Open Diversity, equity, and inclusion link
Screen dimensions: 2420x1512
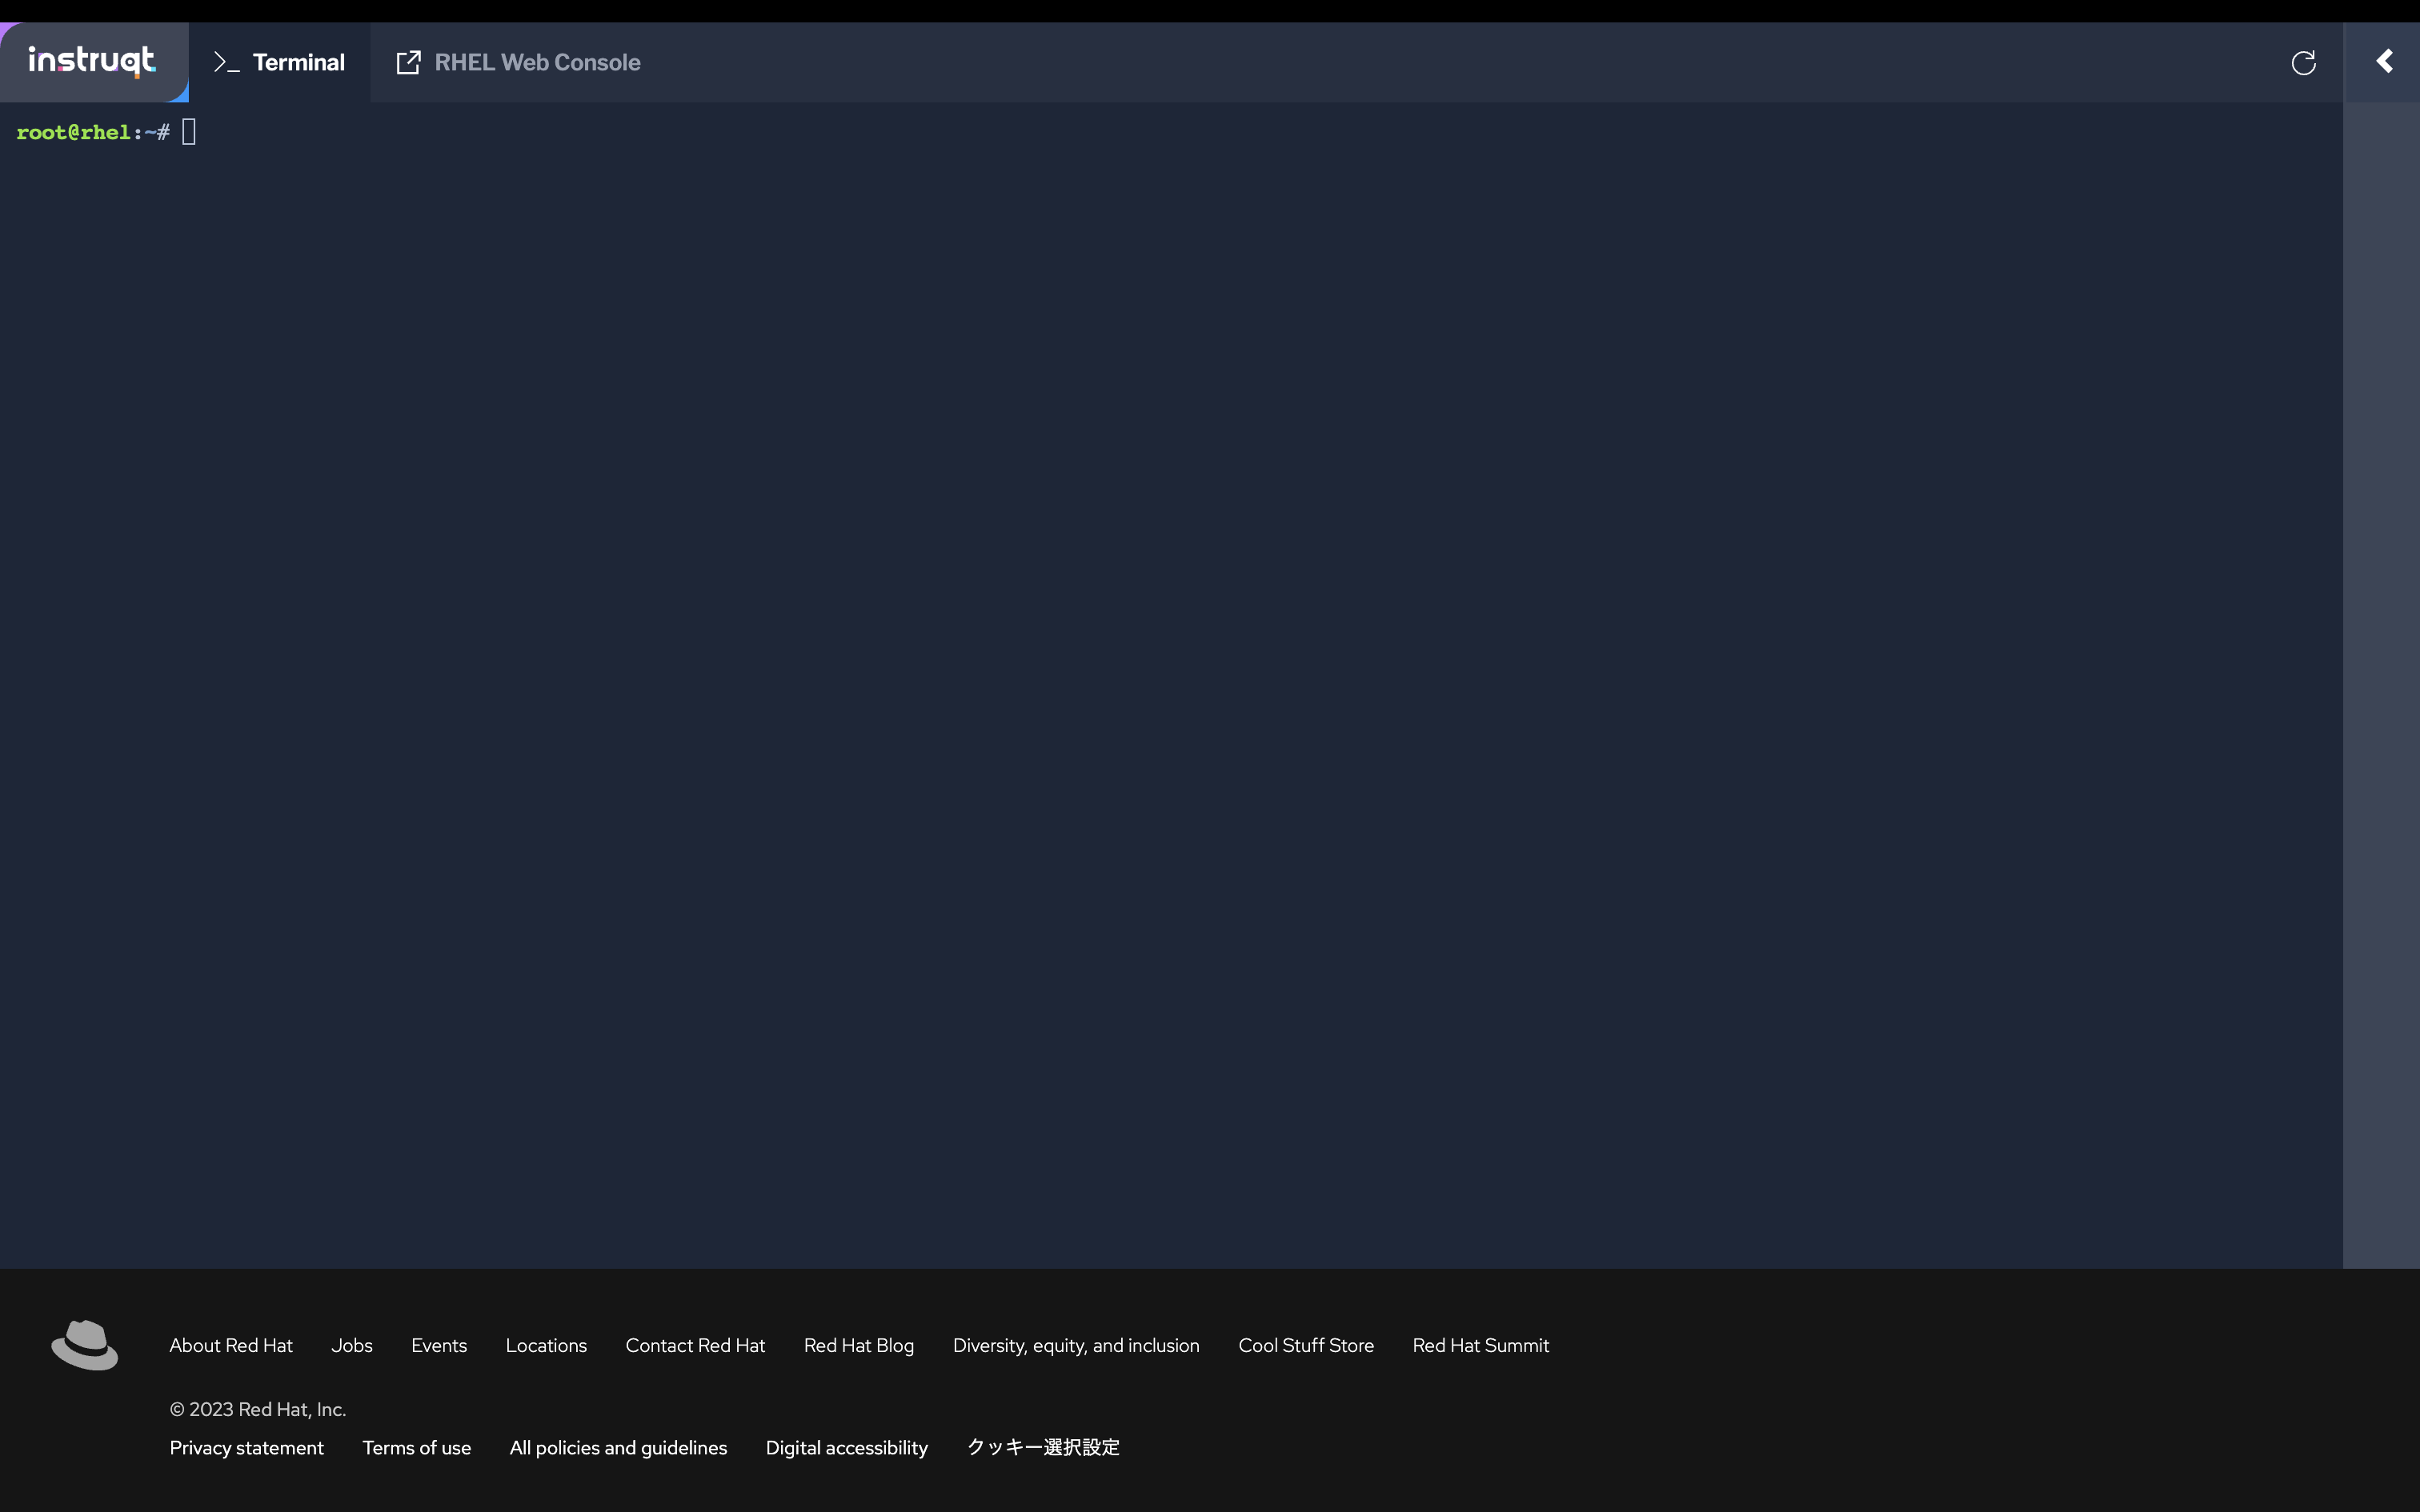click(x=1076, y=1345)
